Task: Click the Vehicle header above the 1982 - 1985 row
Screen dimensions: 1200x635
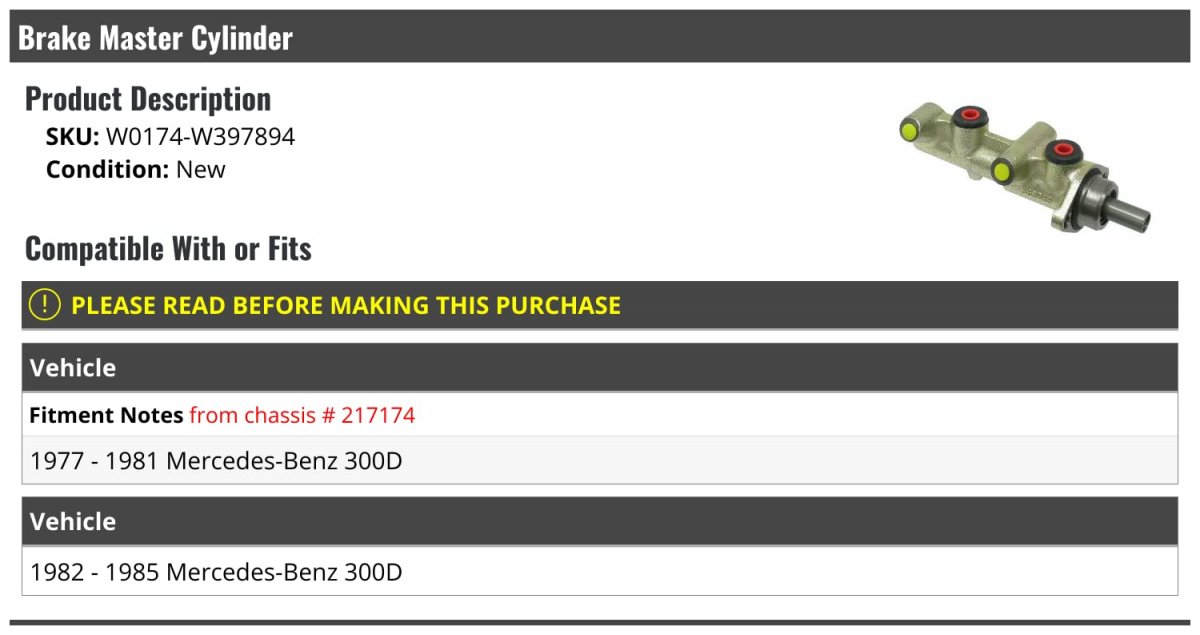Action: click(x=600, y=522)
